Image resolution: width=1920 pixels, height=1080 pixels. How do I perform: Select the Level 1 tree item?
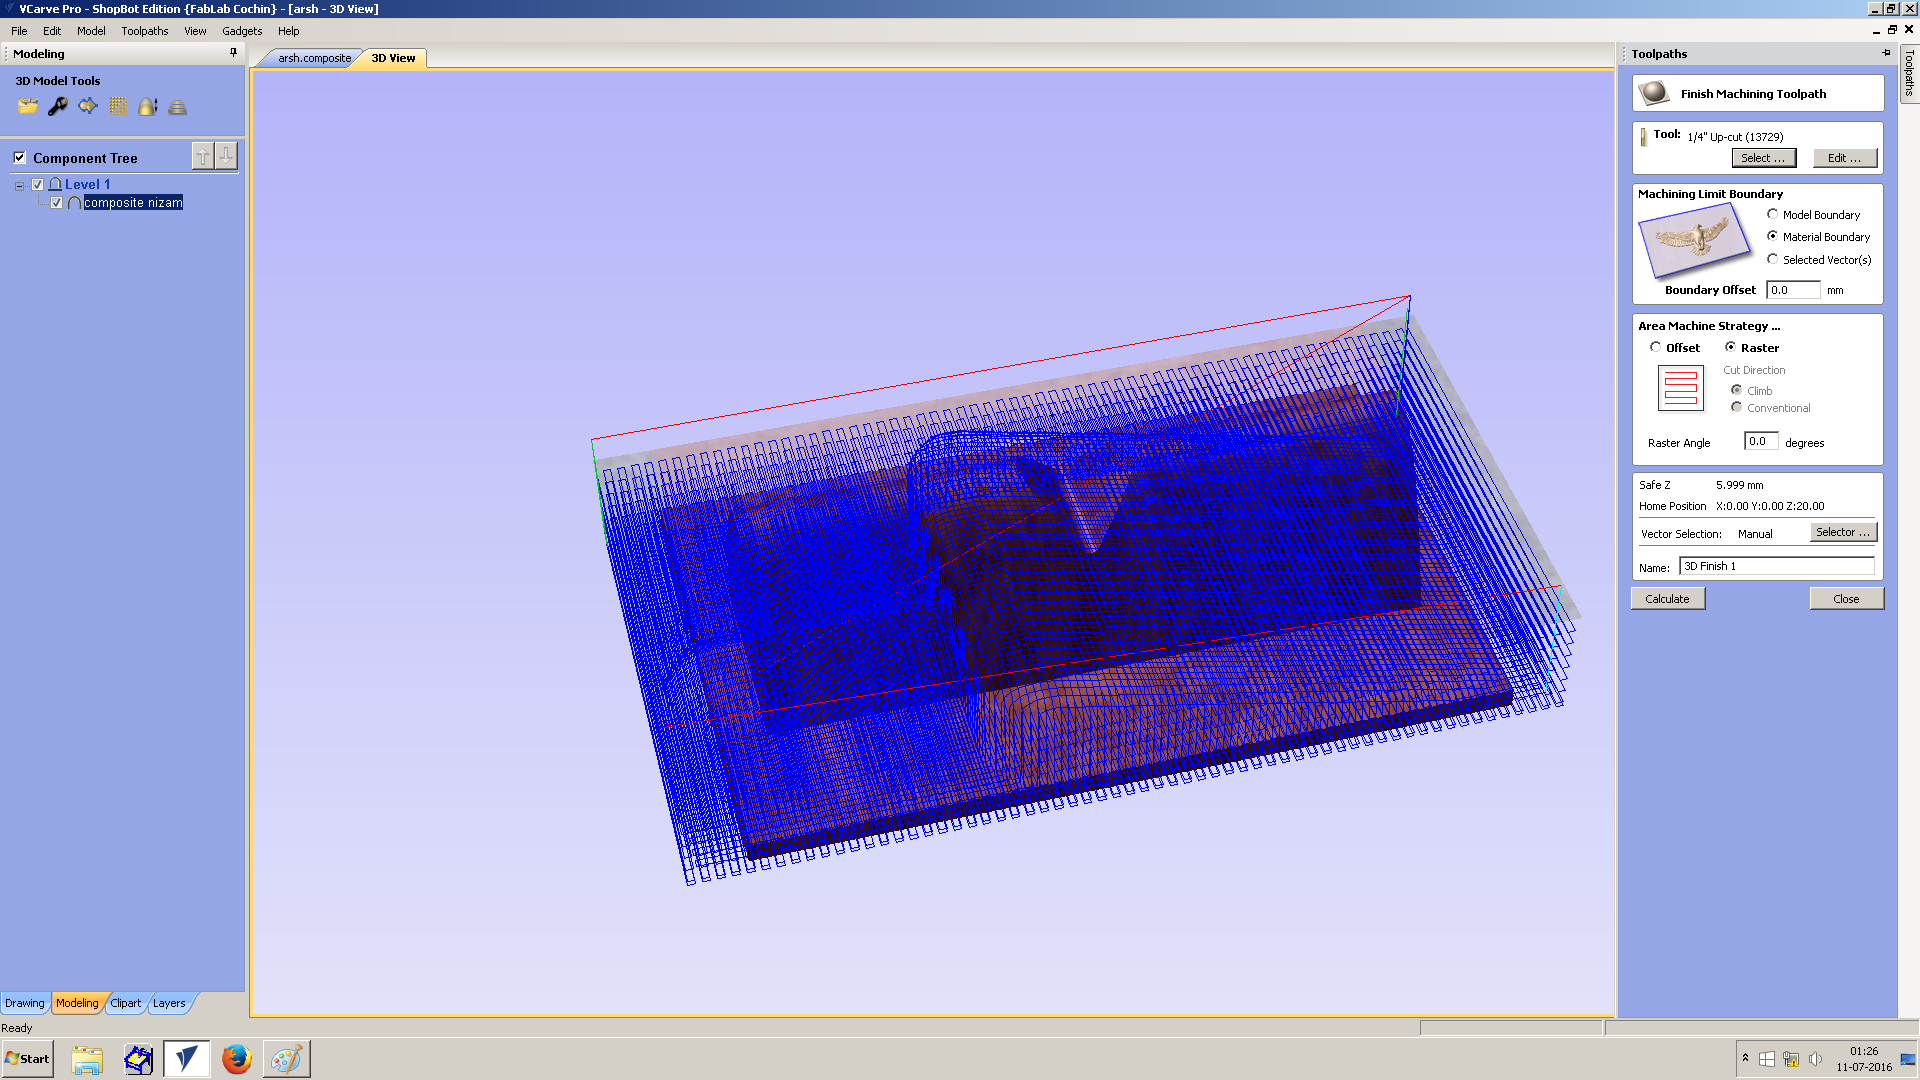(x=88, y=184)
